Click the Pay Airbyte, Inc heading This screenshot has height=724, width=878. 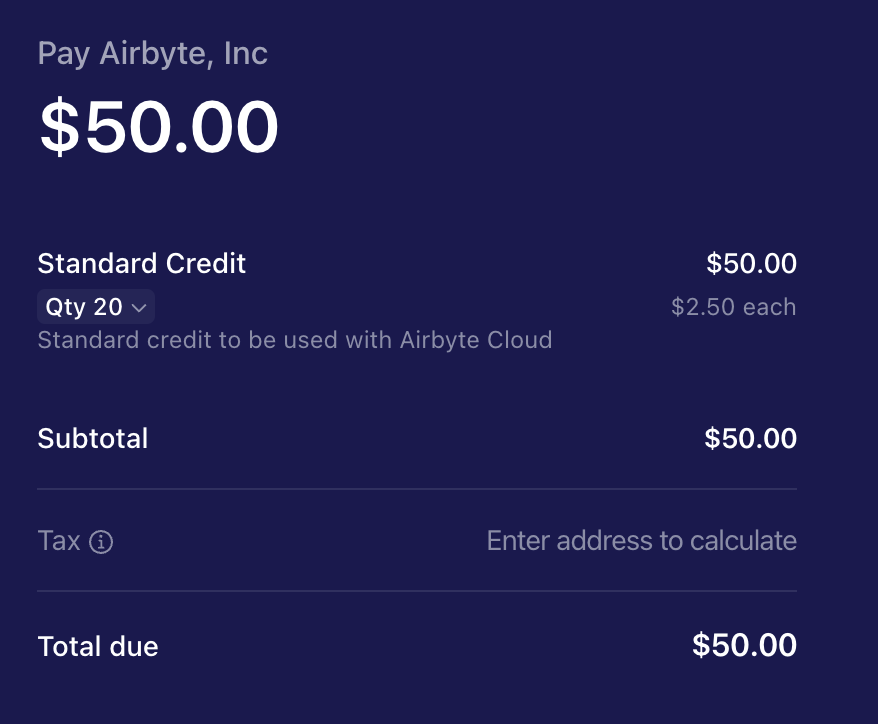(x=152, y=54)
